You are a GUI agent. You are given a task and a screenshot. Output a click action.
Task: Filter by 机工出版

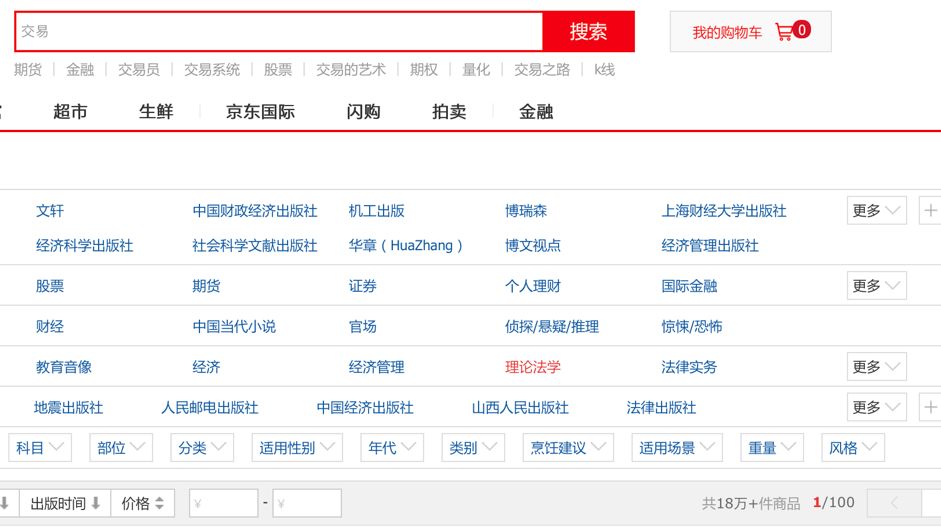pos(376,211)
